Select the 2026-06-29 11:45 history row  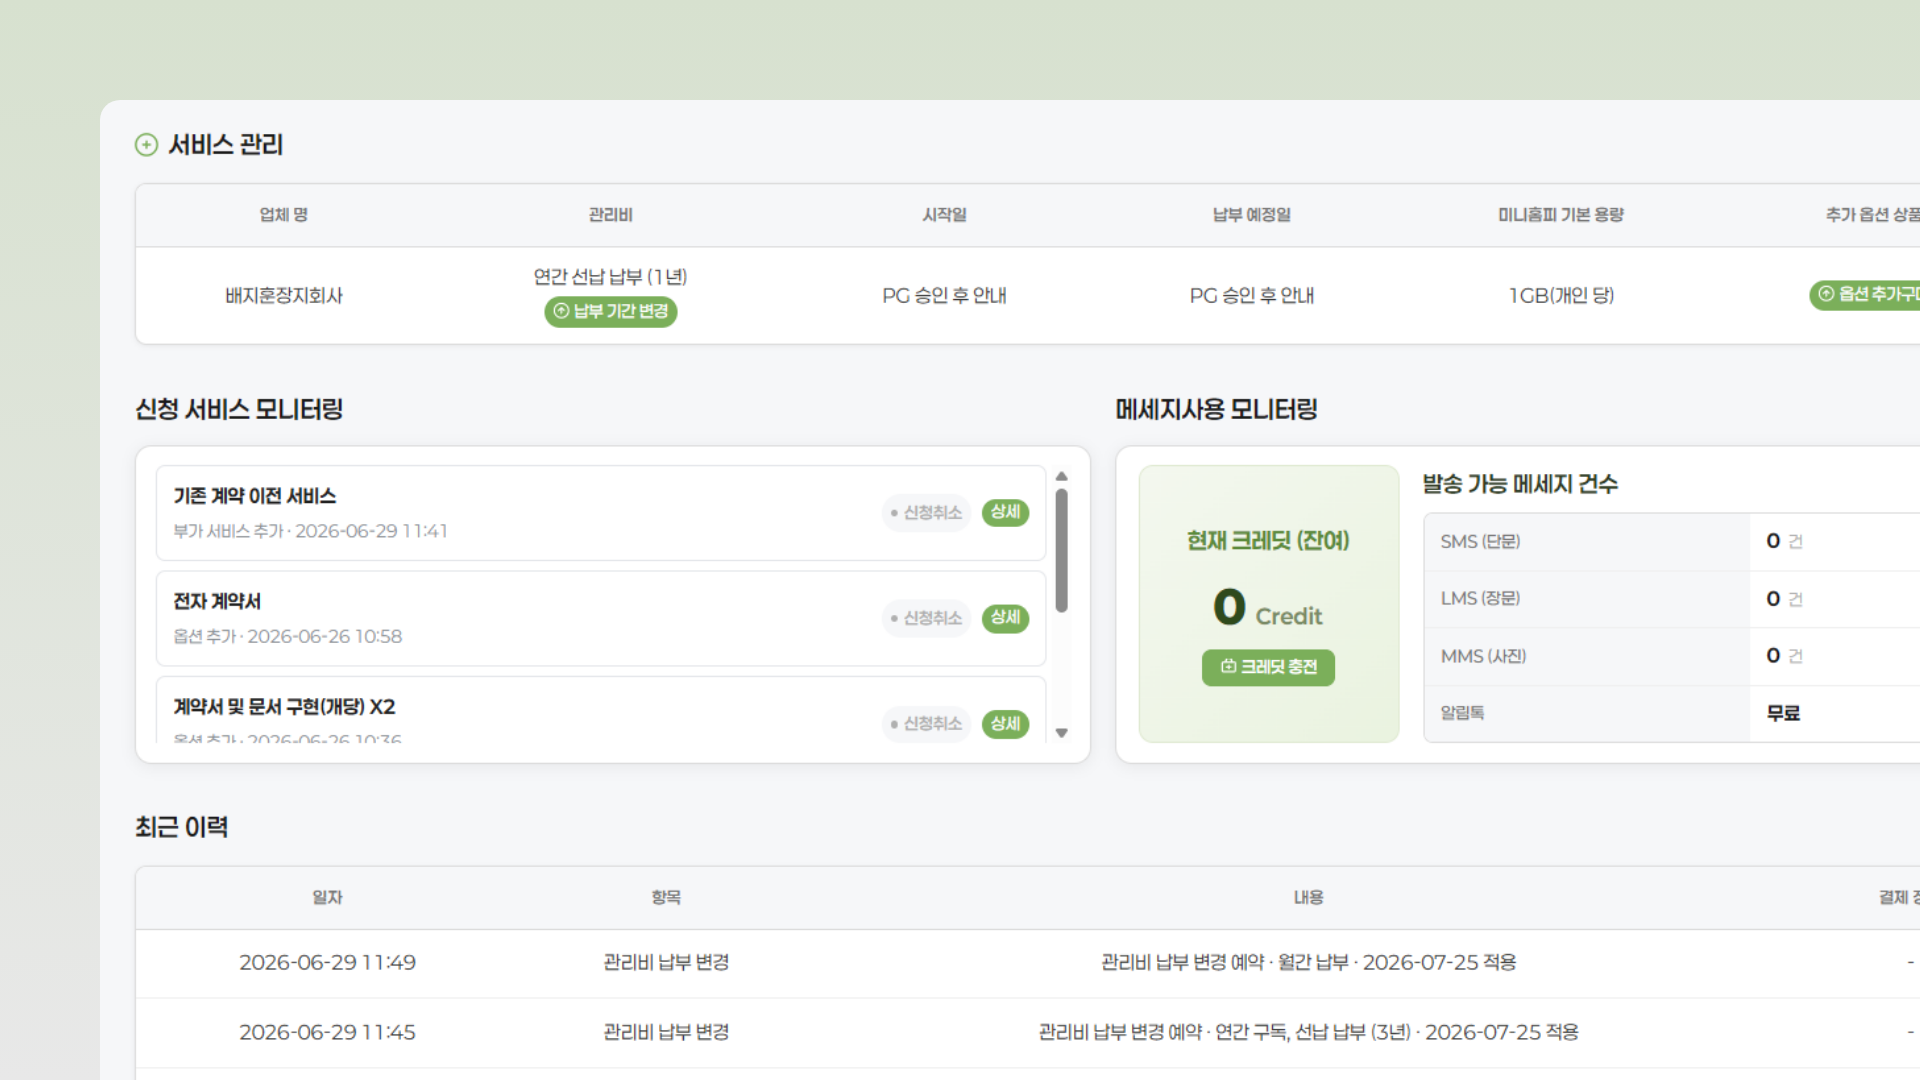tap(1028, 1032)
